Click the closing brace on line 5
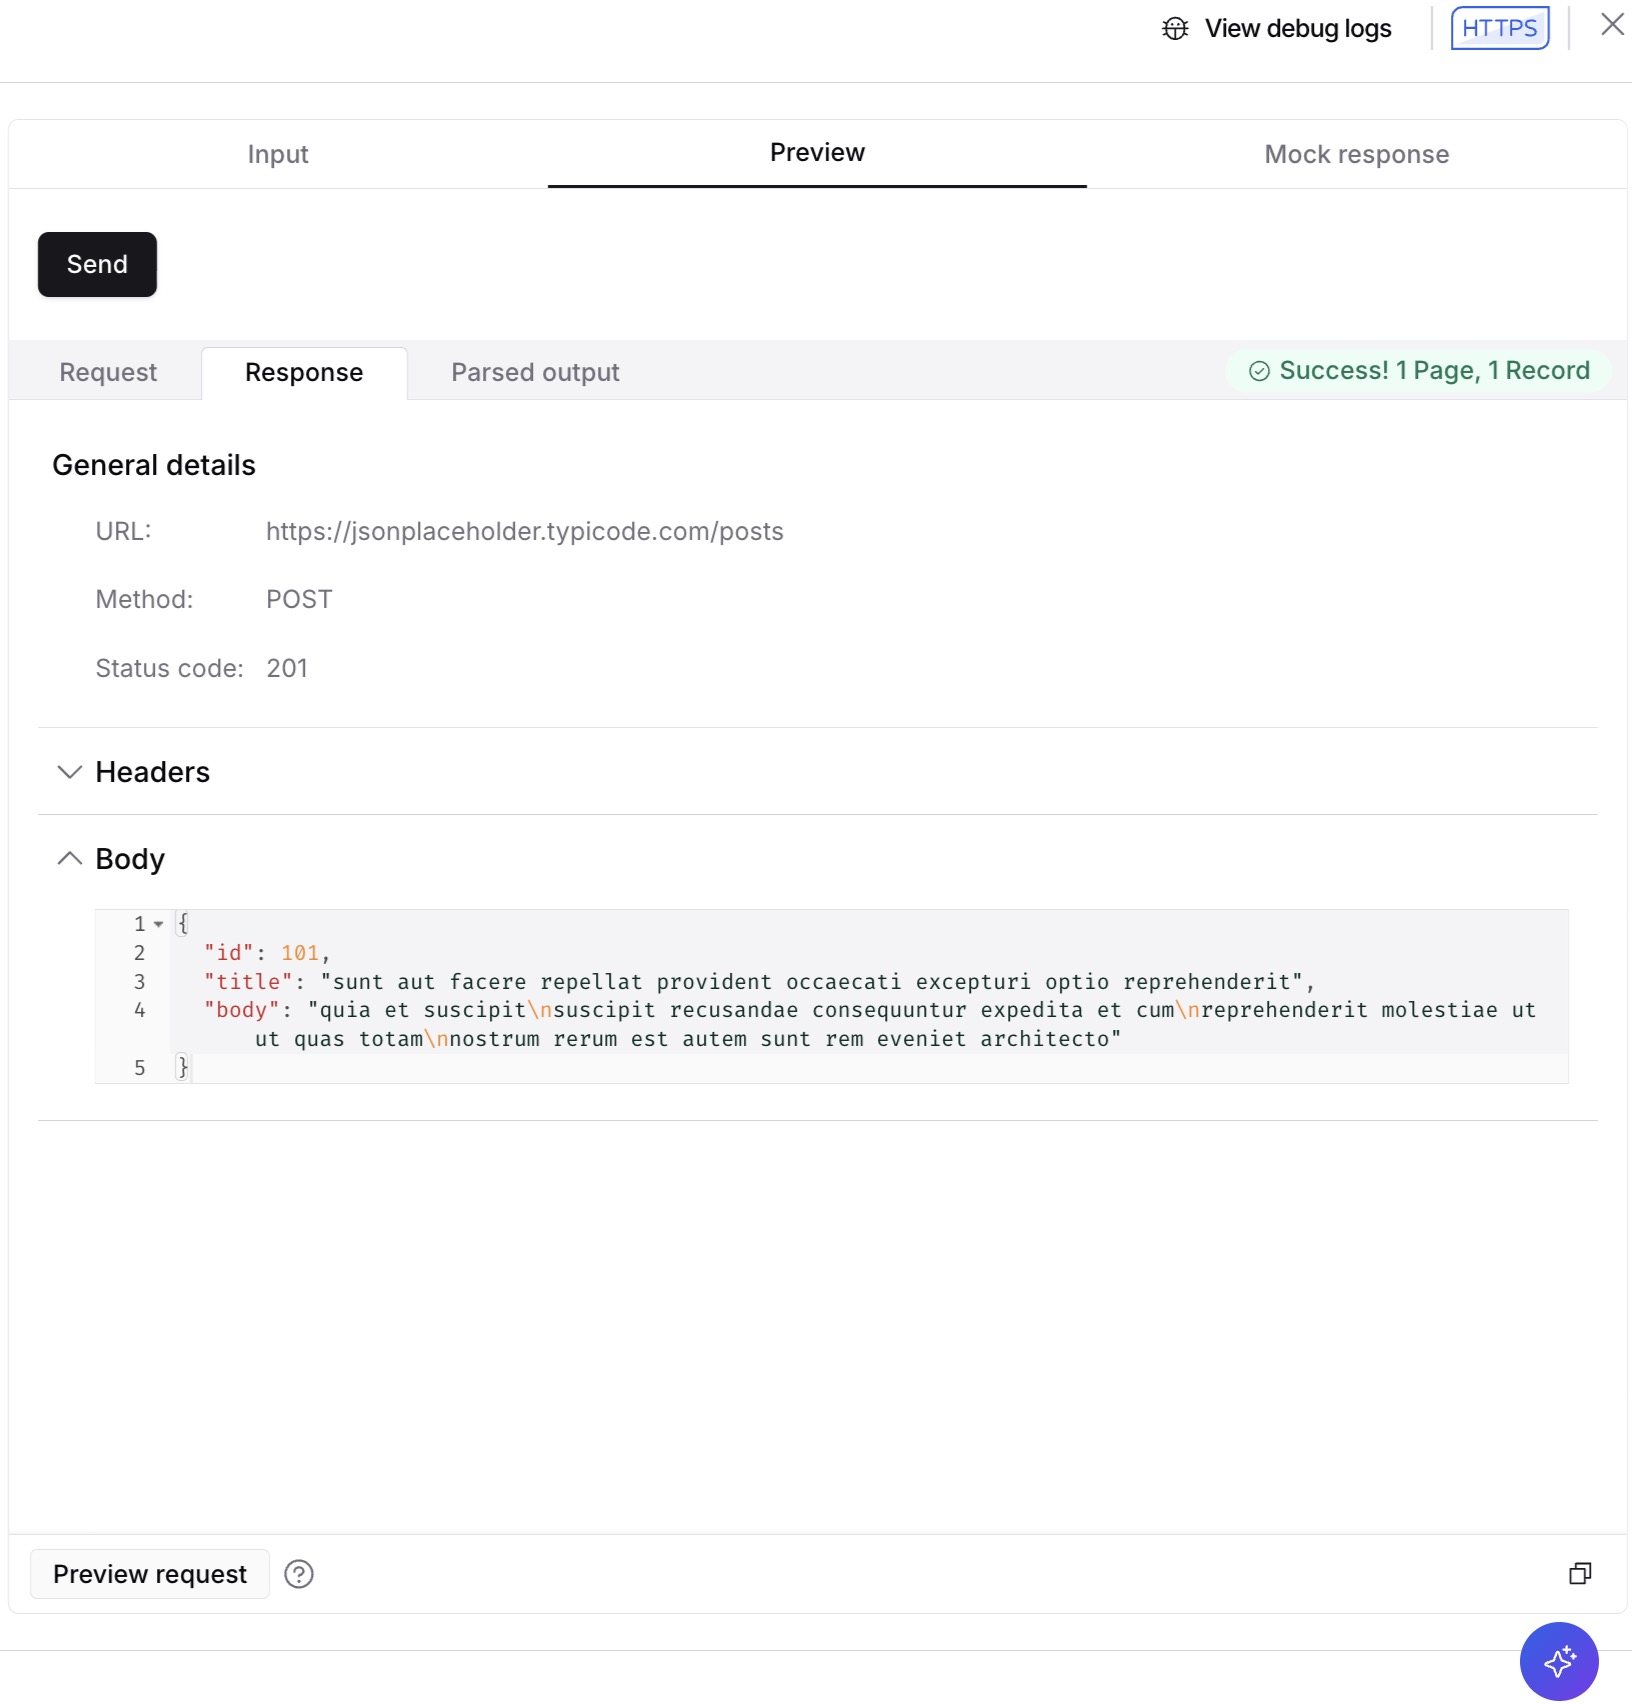The image size is (1632, 1704). [182, 1068]
